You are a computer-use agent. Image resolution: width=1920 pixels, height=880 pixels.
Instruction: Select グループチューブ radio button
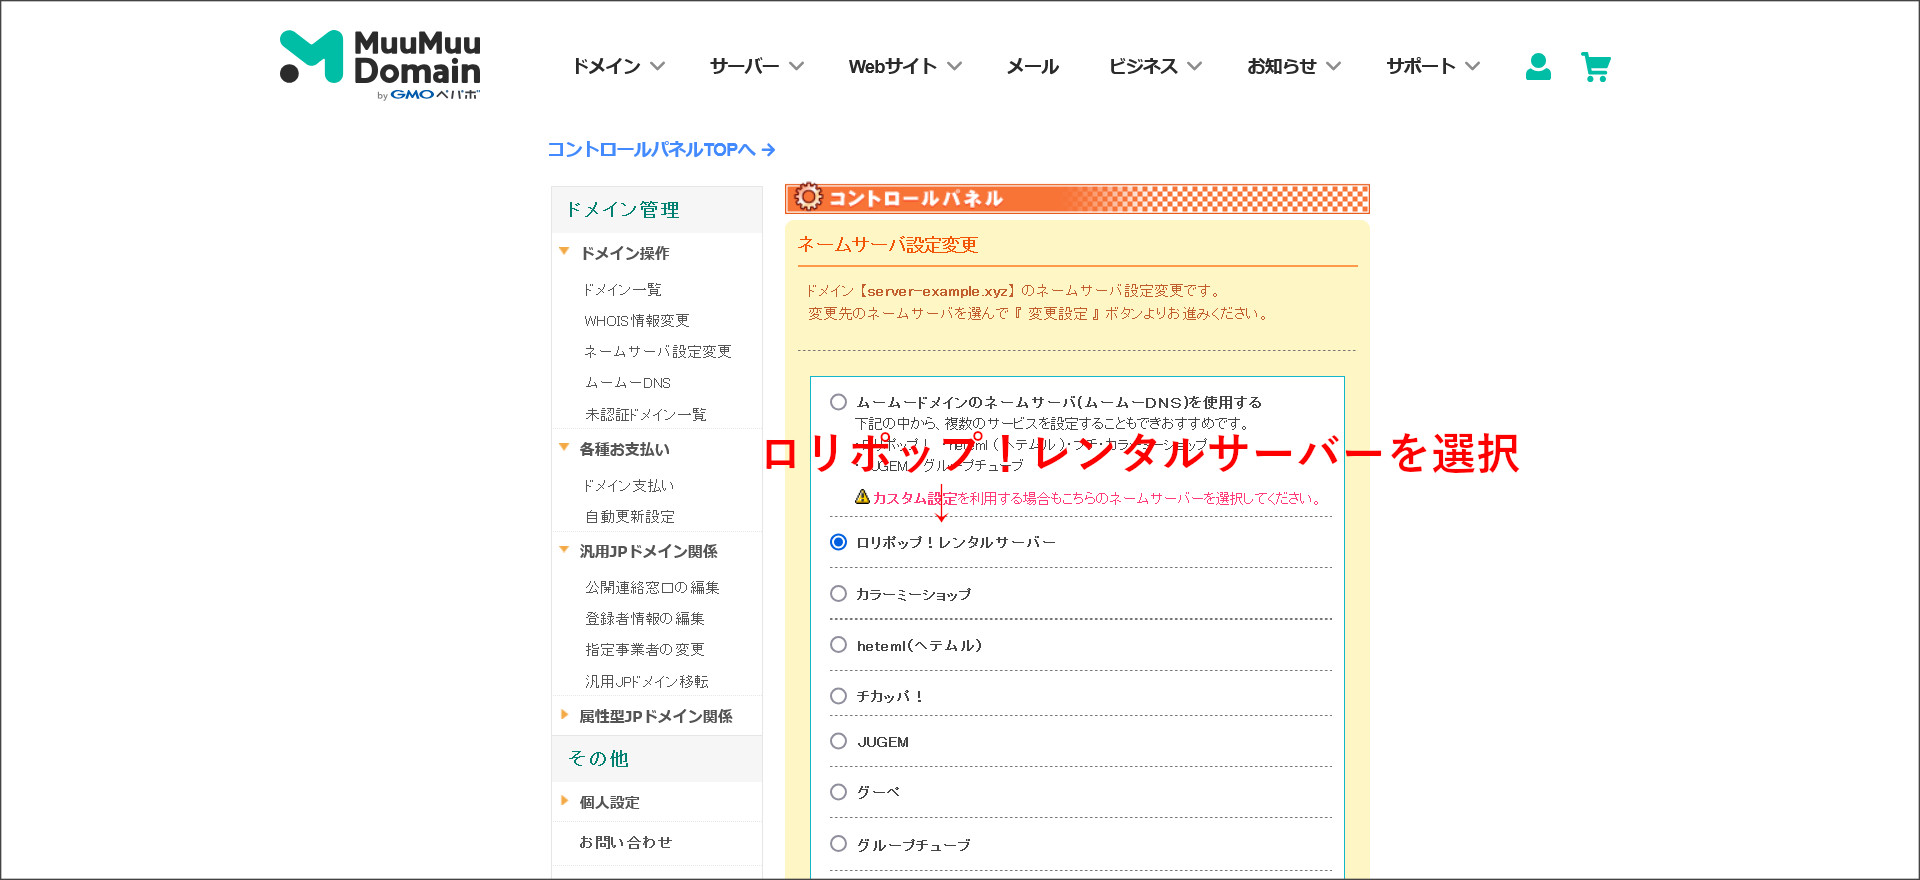(838, 844)
